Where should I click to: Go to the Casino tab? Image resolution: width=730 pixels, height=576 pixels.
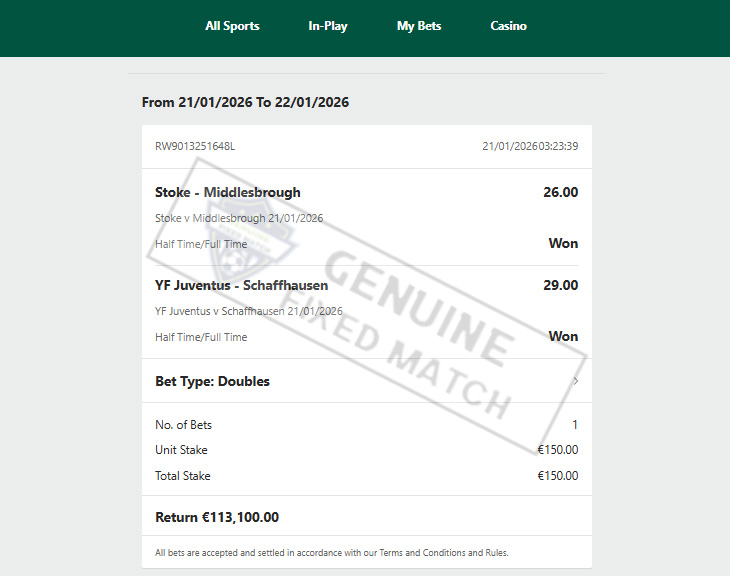(508, 26)
